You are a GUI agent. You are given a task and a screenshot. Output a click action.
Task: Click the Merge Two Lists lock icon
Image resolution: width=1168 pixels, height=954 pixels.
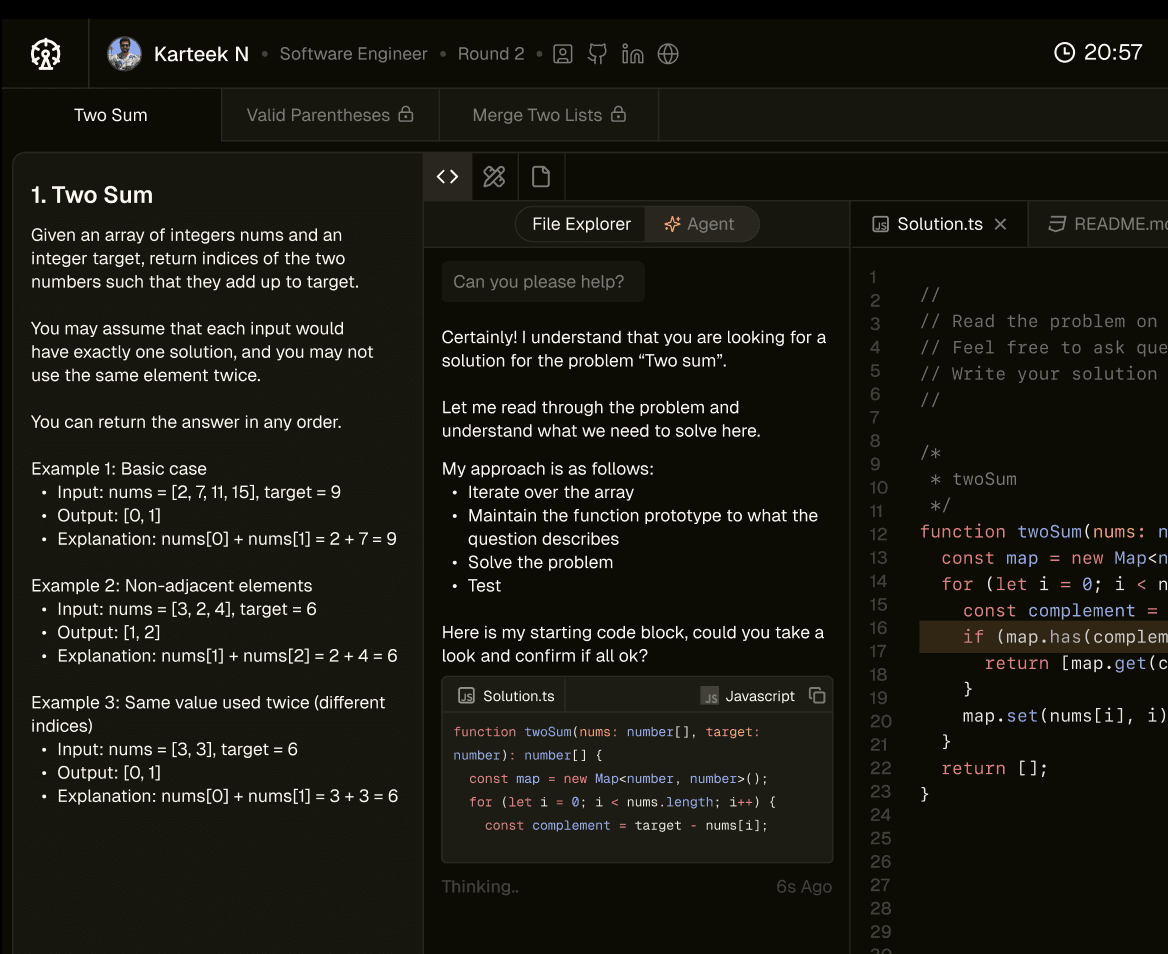coord(618,114)
